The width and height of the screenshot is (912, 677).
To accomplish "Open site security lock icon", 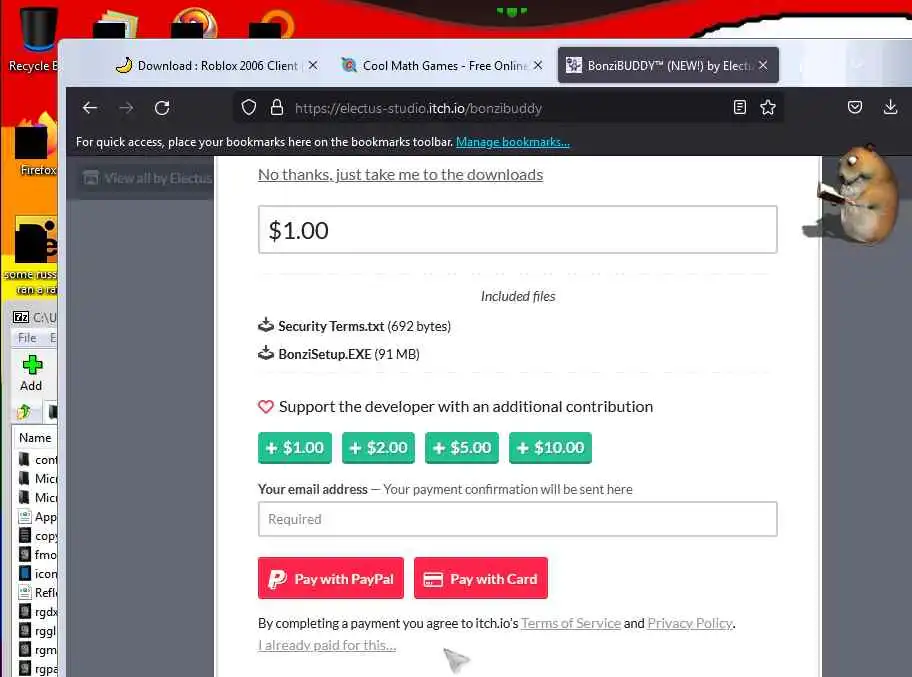I will (277, 108).
